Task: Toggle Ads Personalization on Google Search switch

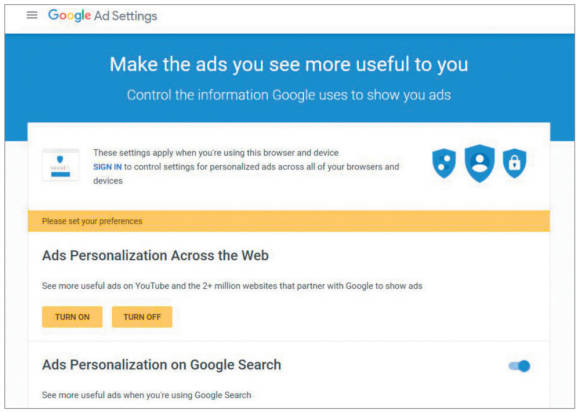Action: pyautogui.click(x=519, y=366)
